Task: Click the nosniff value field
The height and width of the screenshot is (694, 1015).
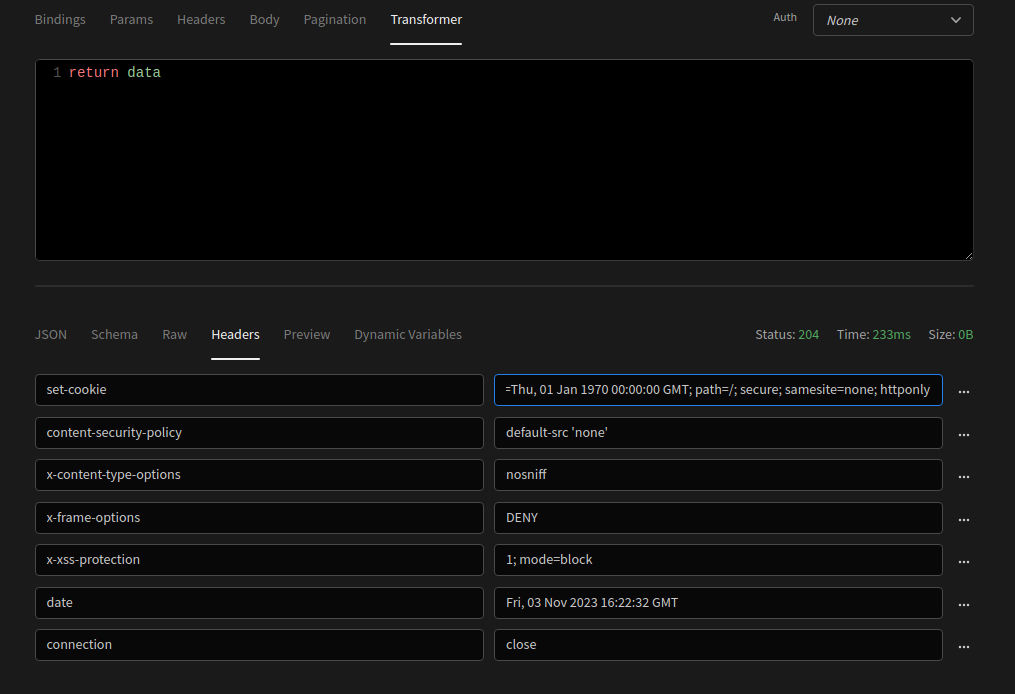Action: pyautogui.click(x=718, y=475)
